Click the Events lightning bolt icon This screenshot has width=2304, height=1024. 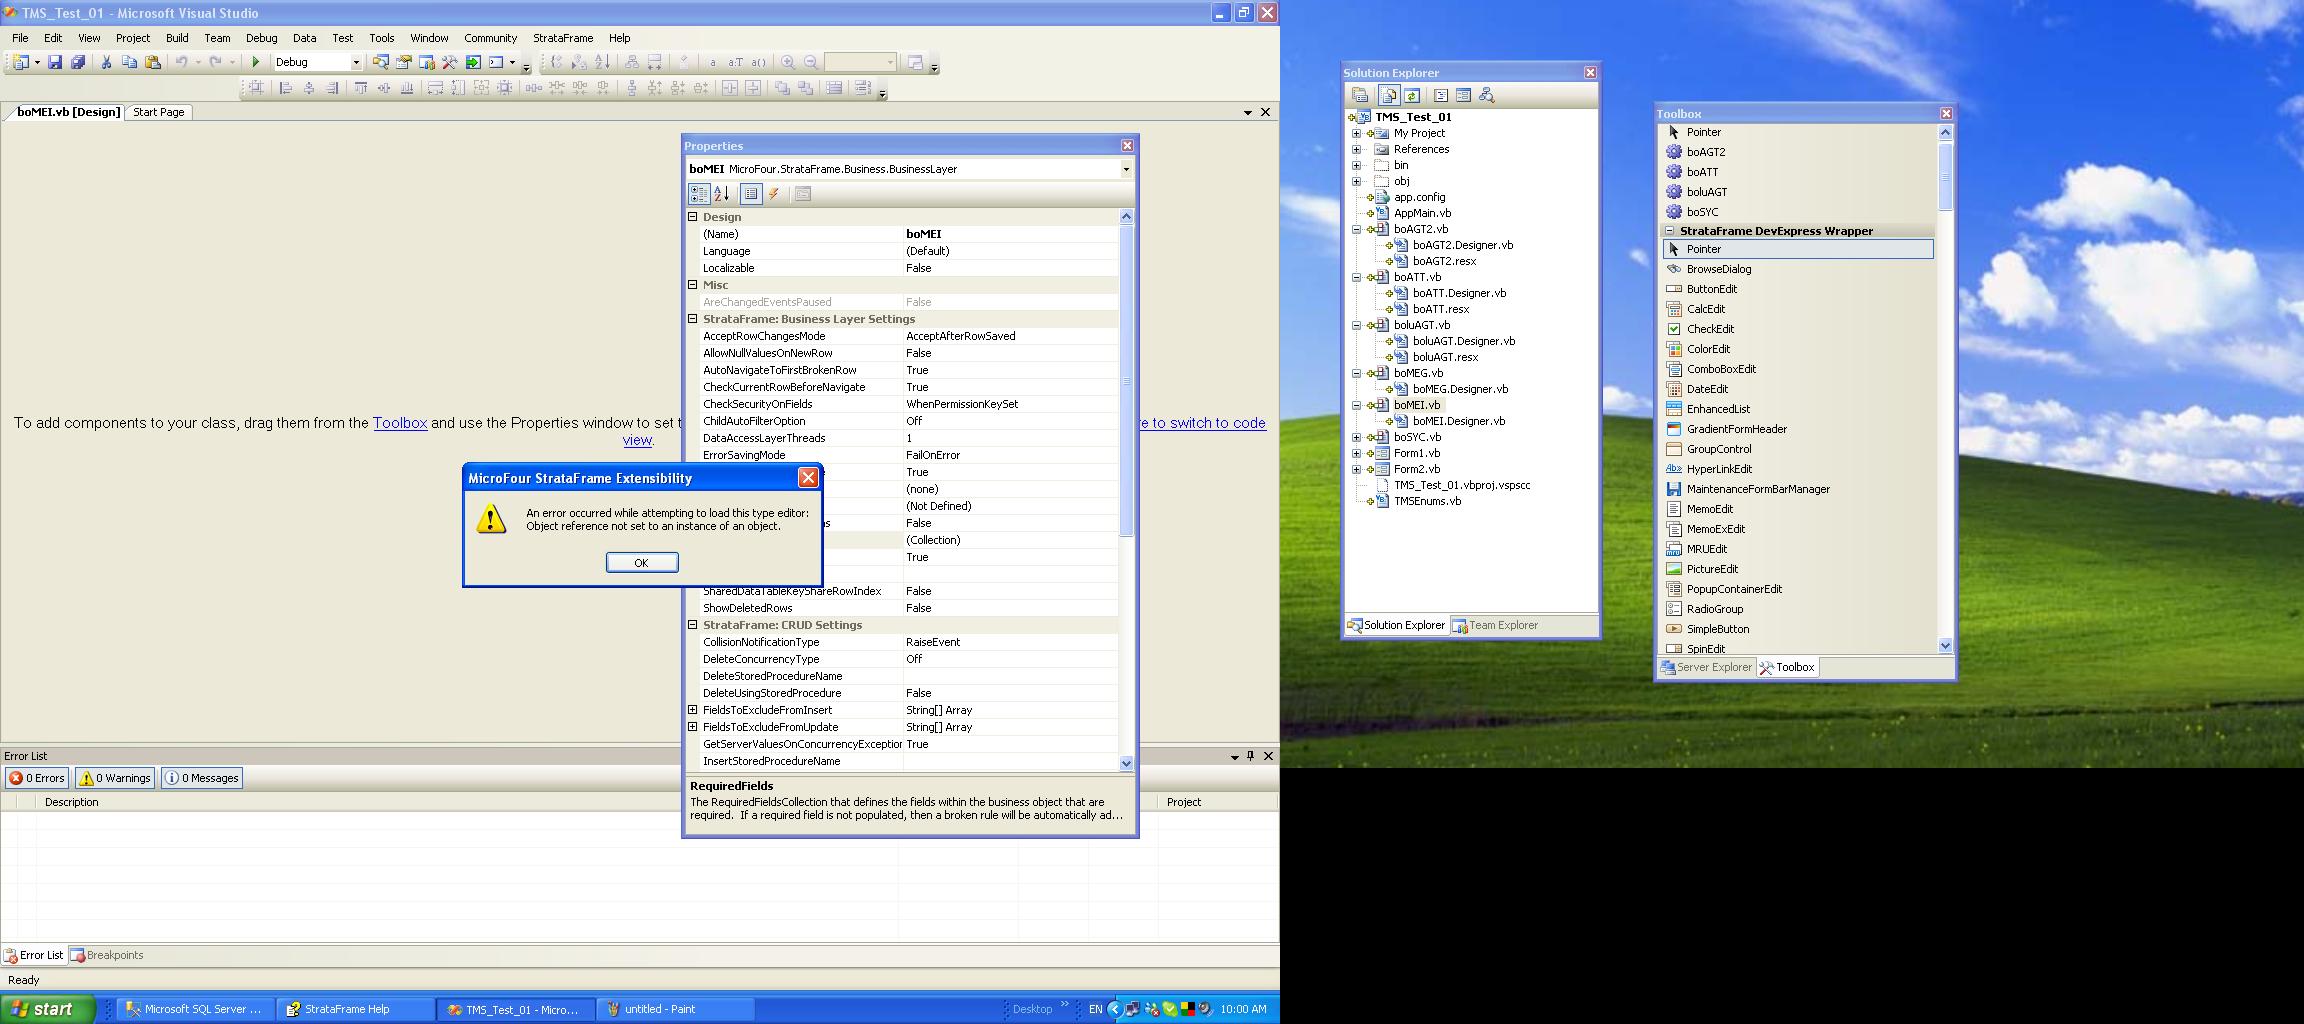tap(774, 194)
